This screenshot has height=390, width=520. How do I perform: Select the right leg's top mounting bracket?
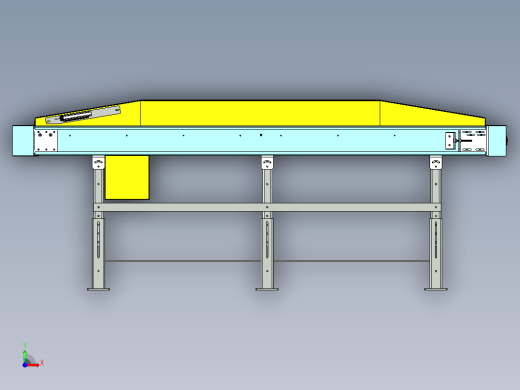tap(436, 162)
